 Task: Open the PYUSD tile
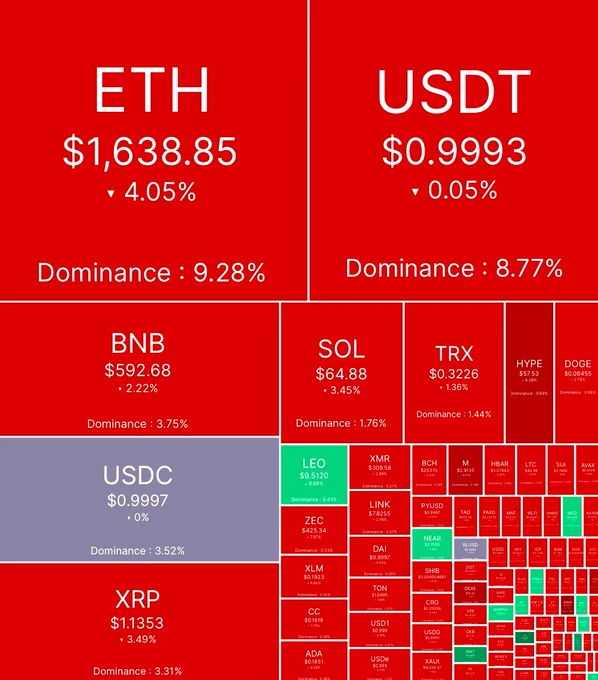click(x=432, y=512)
